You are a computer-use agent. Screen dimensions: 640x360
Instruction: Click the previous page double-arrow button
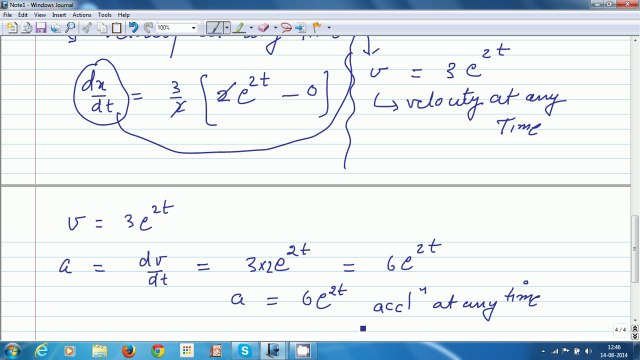(x=635, y=329)
